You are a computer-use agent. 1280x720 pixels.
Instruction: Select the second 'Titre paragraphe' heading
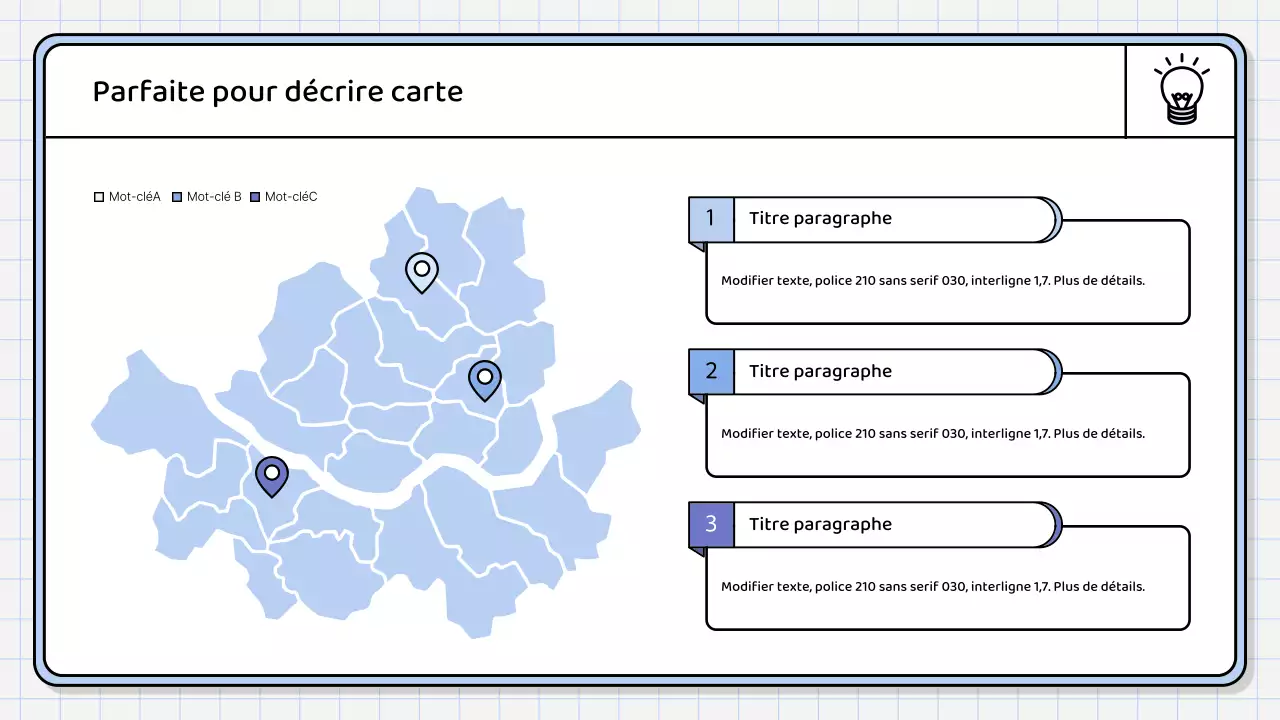point(820,372)
